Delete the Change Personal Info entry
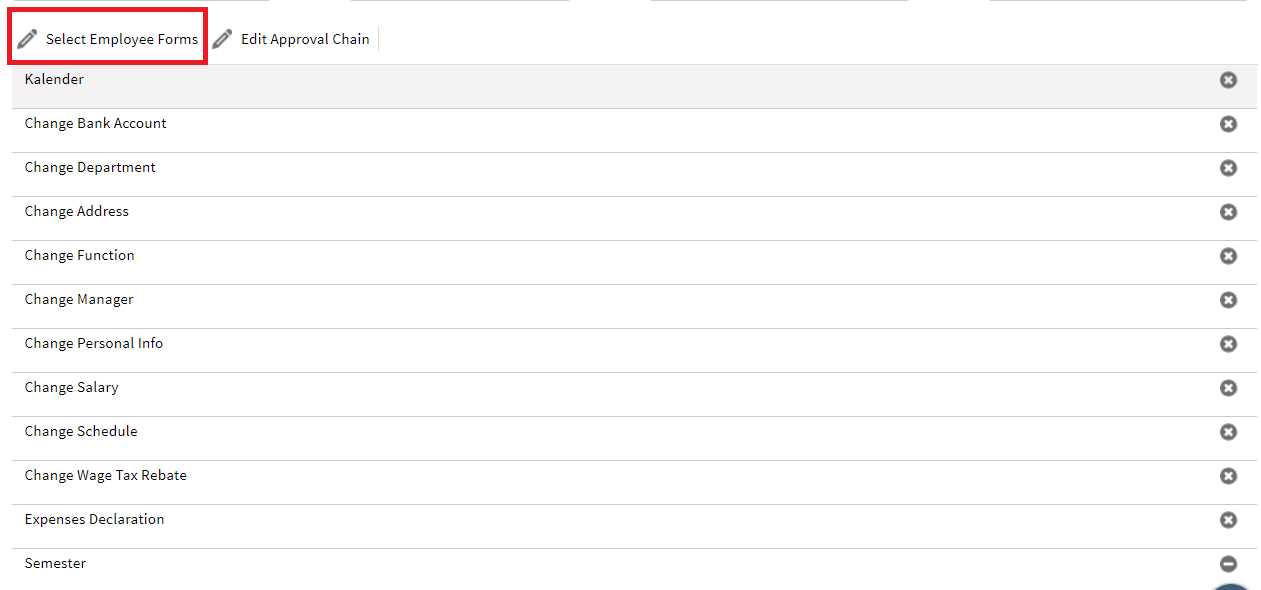1261x590 pixels. pos(1228,344)
